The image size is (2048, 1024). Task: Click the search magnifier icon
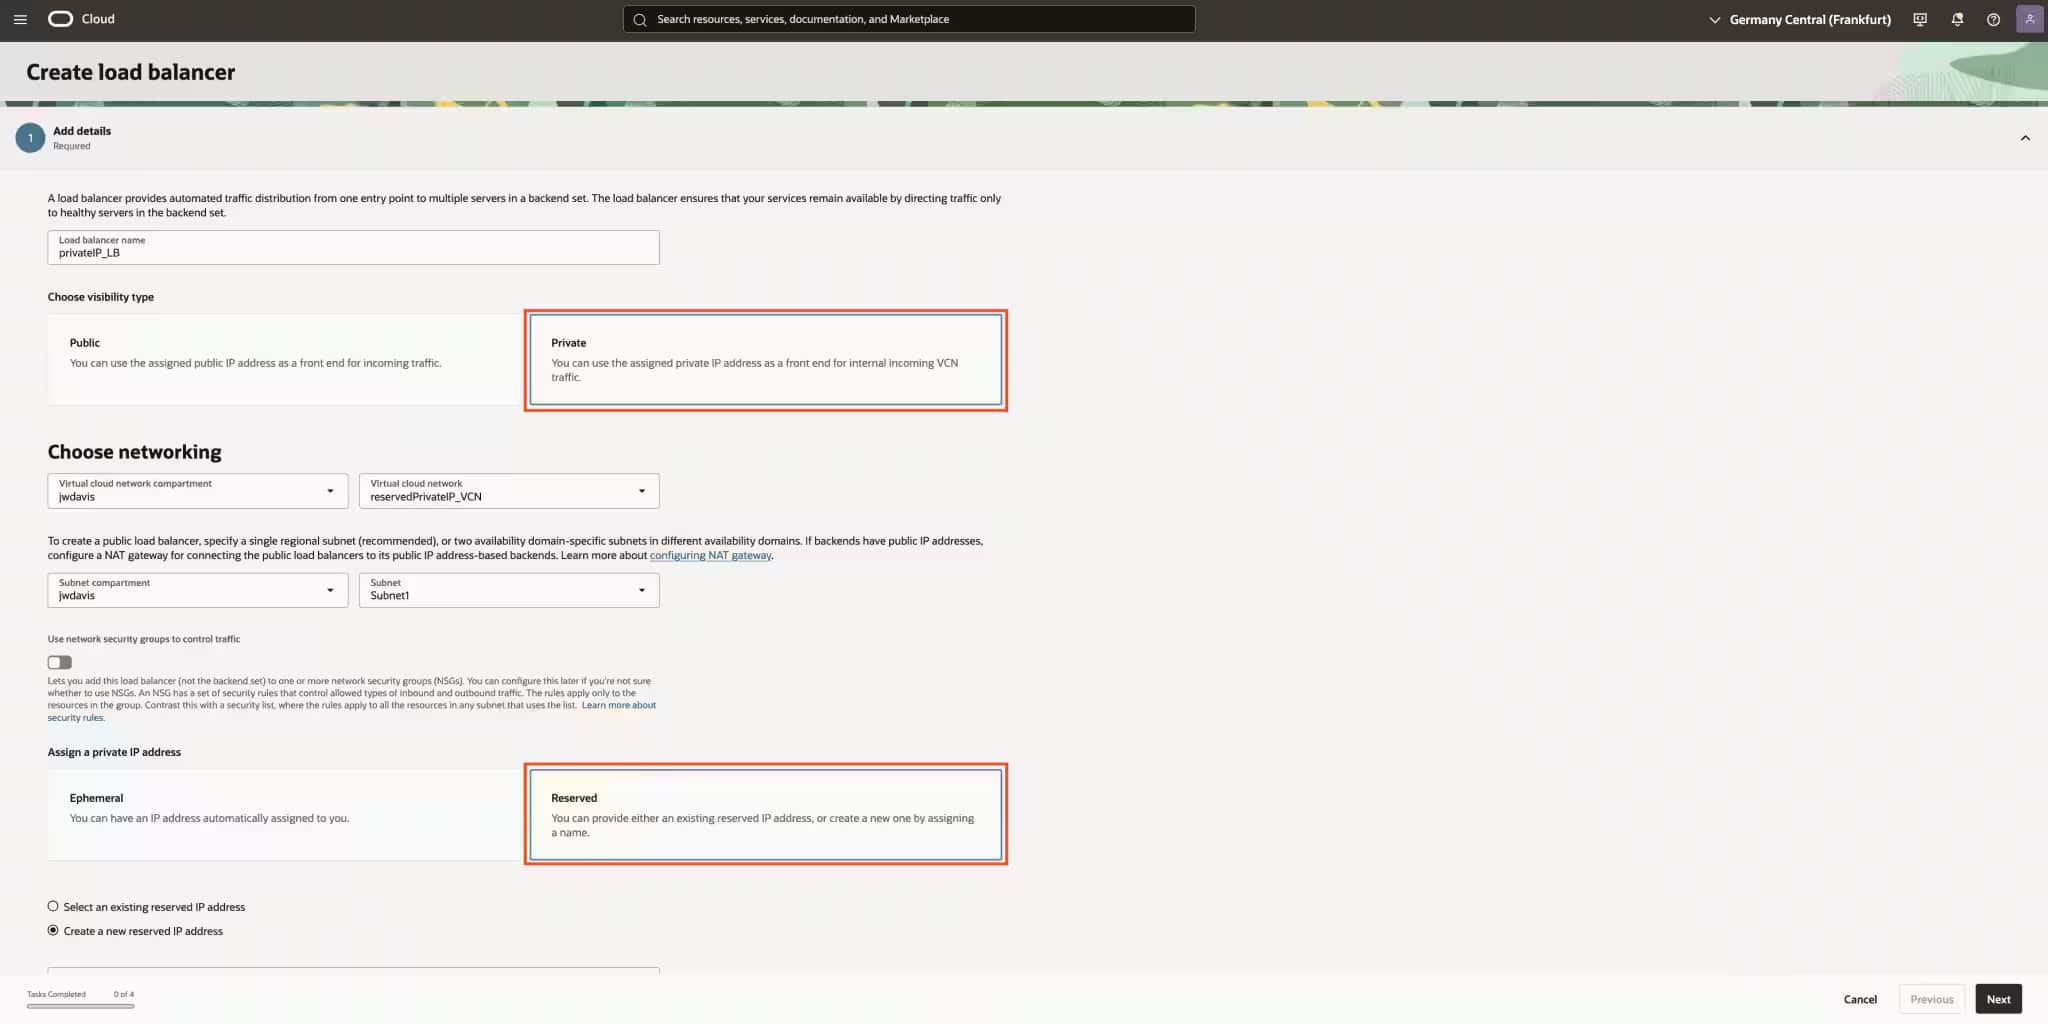[x=640, y=19]
